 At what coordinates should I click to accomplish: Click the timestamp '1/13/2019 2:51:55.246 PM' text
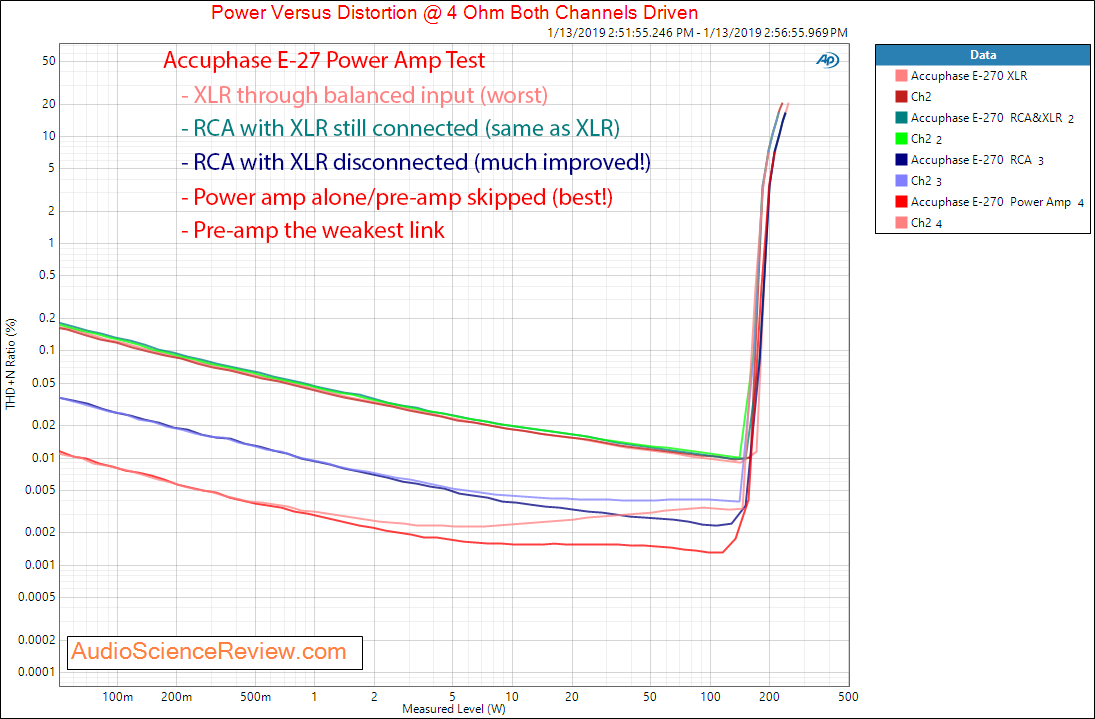click(622, 33)
